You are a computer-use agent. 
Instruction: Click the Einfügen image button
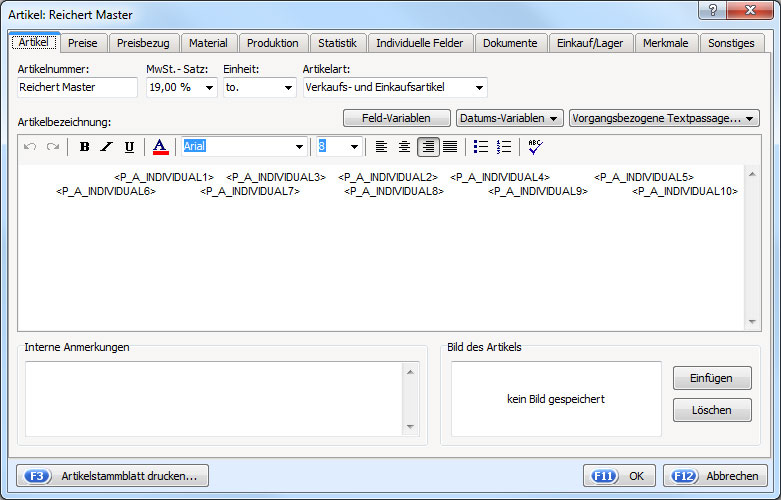click(x=712, y=378)
